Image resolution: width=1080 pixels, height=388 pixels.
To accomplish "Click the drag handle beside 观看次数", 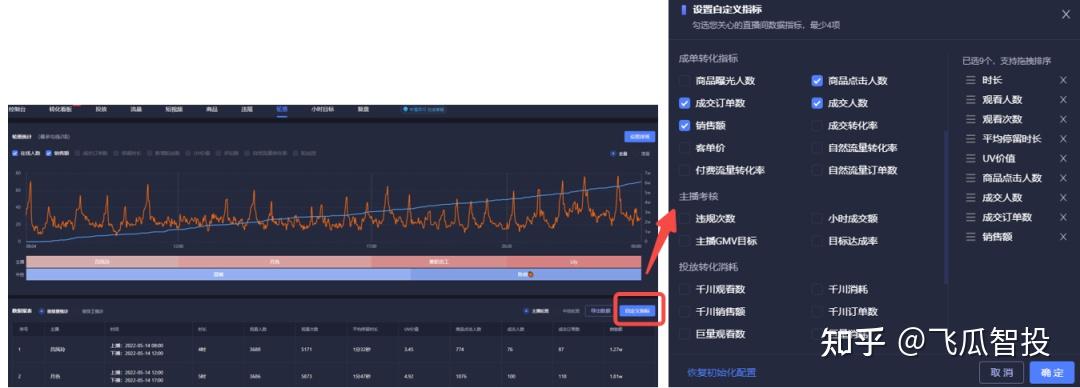I will point(970,119).
